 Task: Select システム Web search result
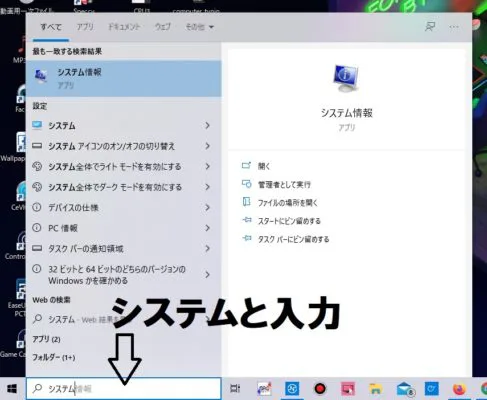123,319
